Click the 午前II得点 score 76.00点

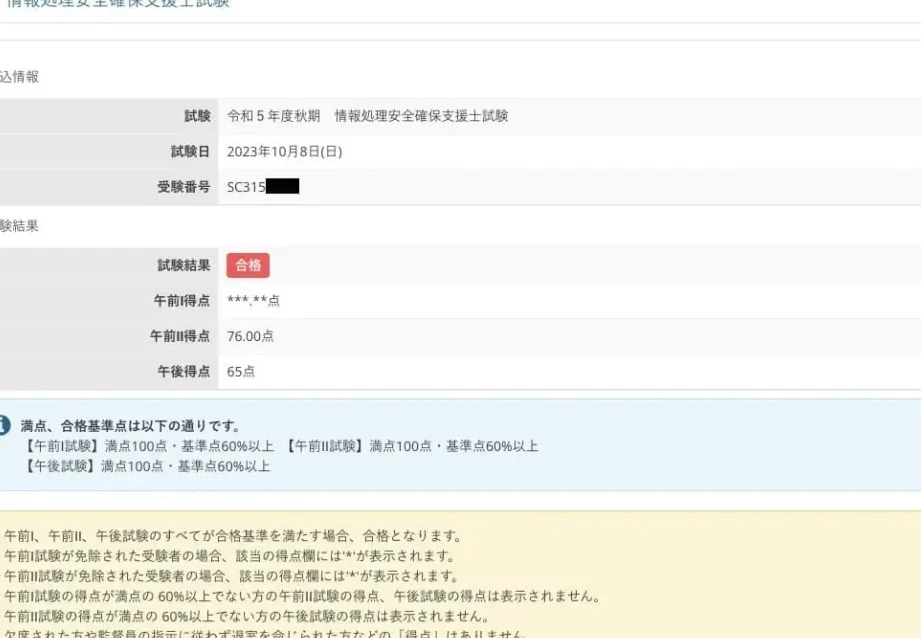pyautogui.click(x=250, y=336)
